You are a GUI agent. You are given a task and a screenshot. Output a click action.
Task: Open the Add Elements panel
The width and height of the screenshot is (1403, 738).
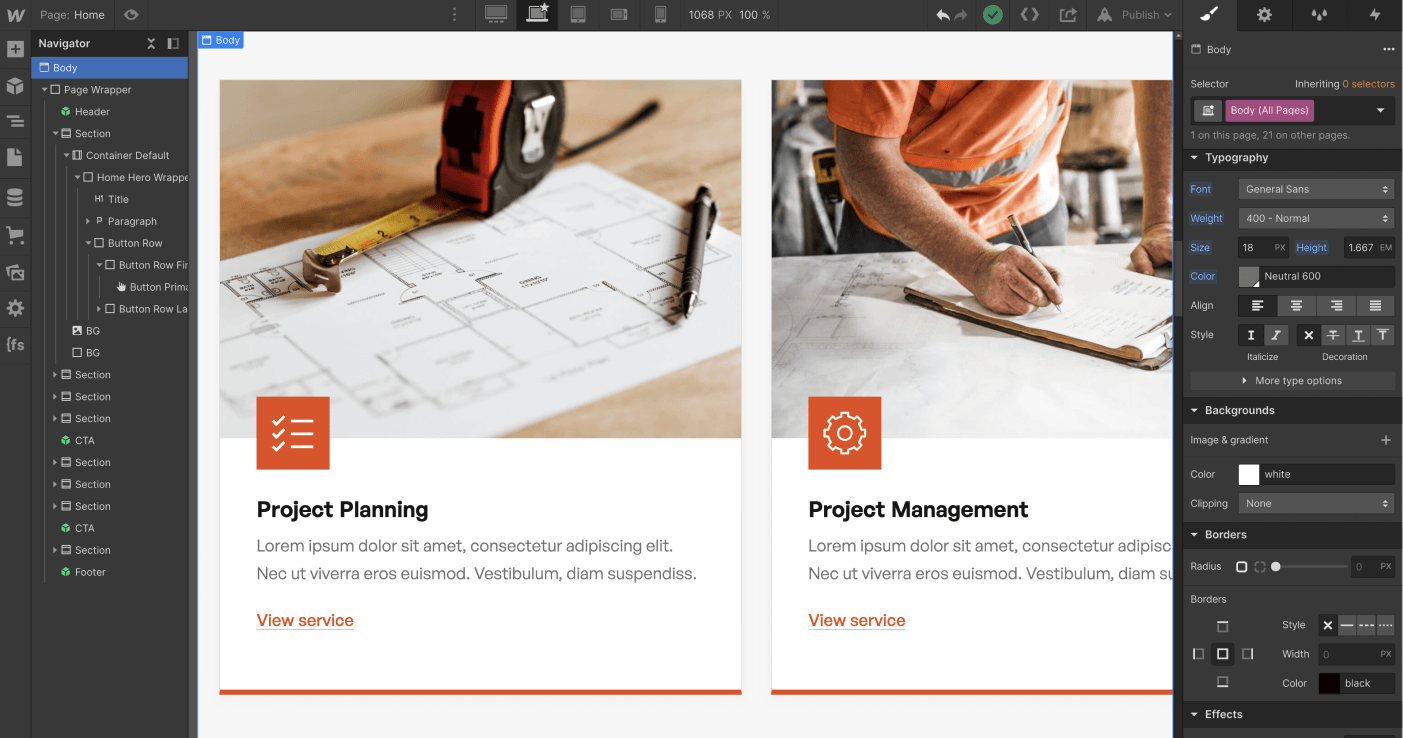pos(15,49)
